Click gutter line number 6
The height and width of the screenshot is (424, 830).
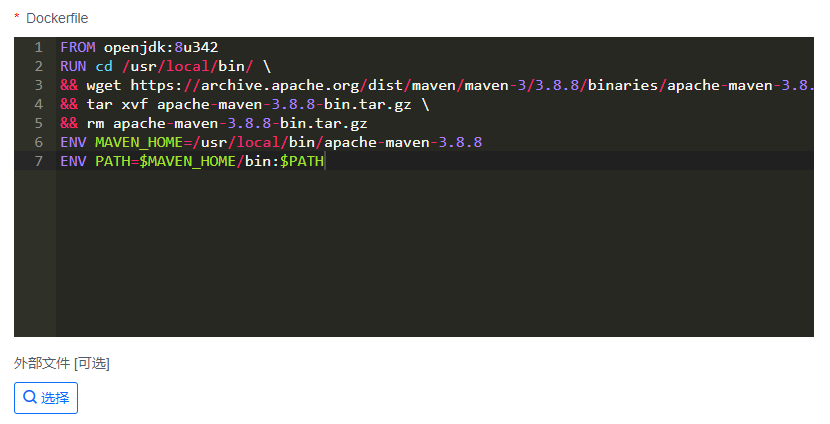pos(39,142)
